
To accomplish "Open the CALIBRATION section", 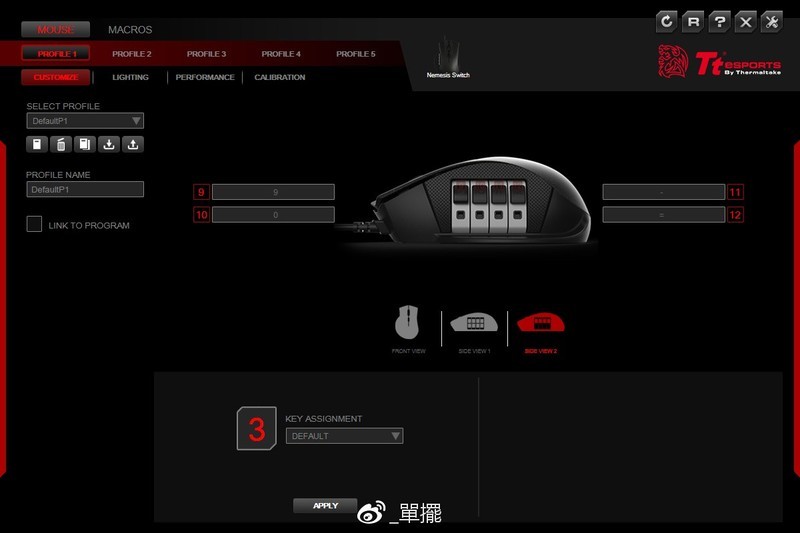I will coord(280,77).
